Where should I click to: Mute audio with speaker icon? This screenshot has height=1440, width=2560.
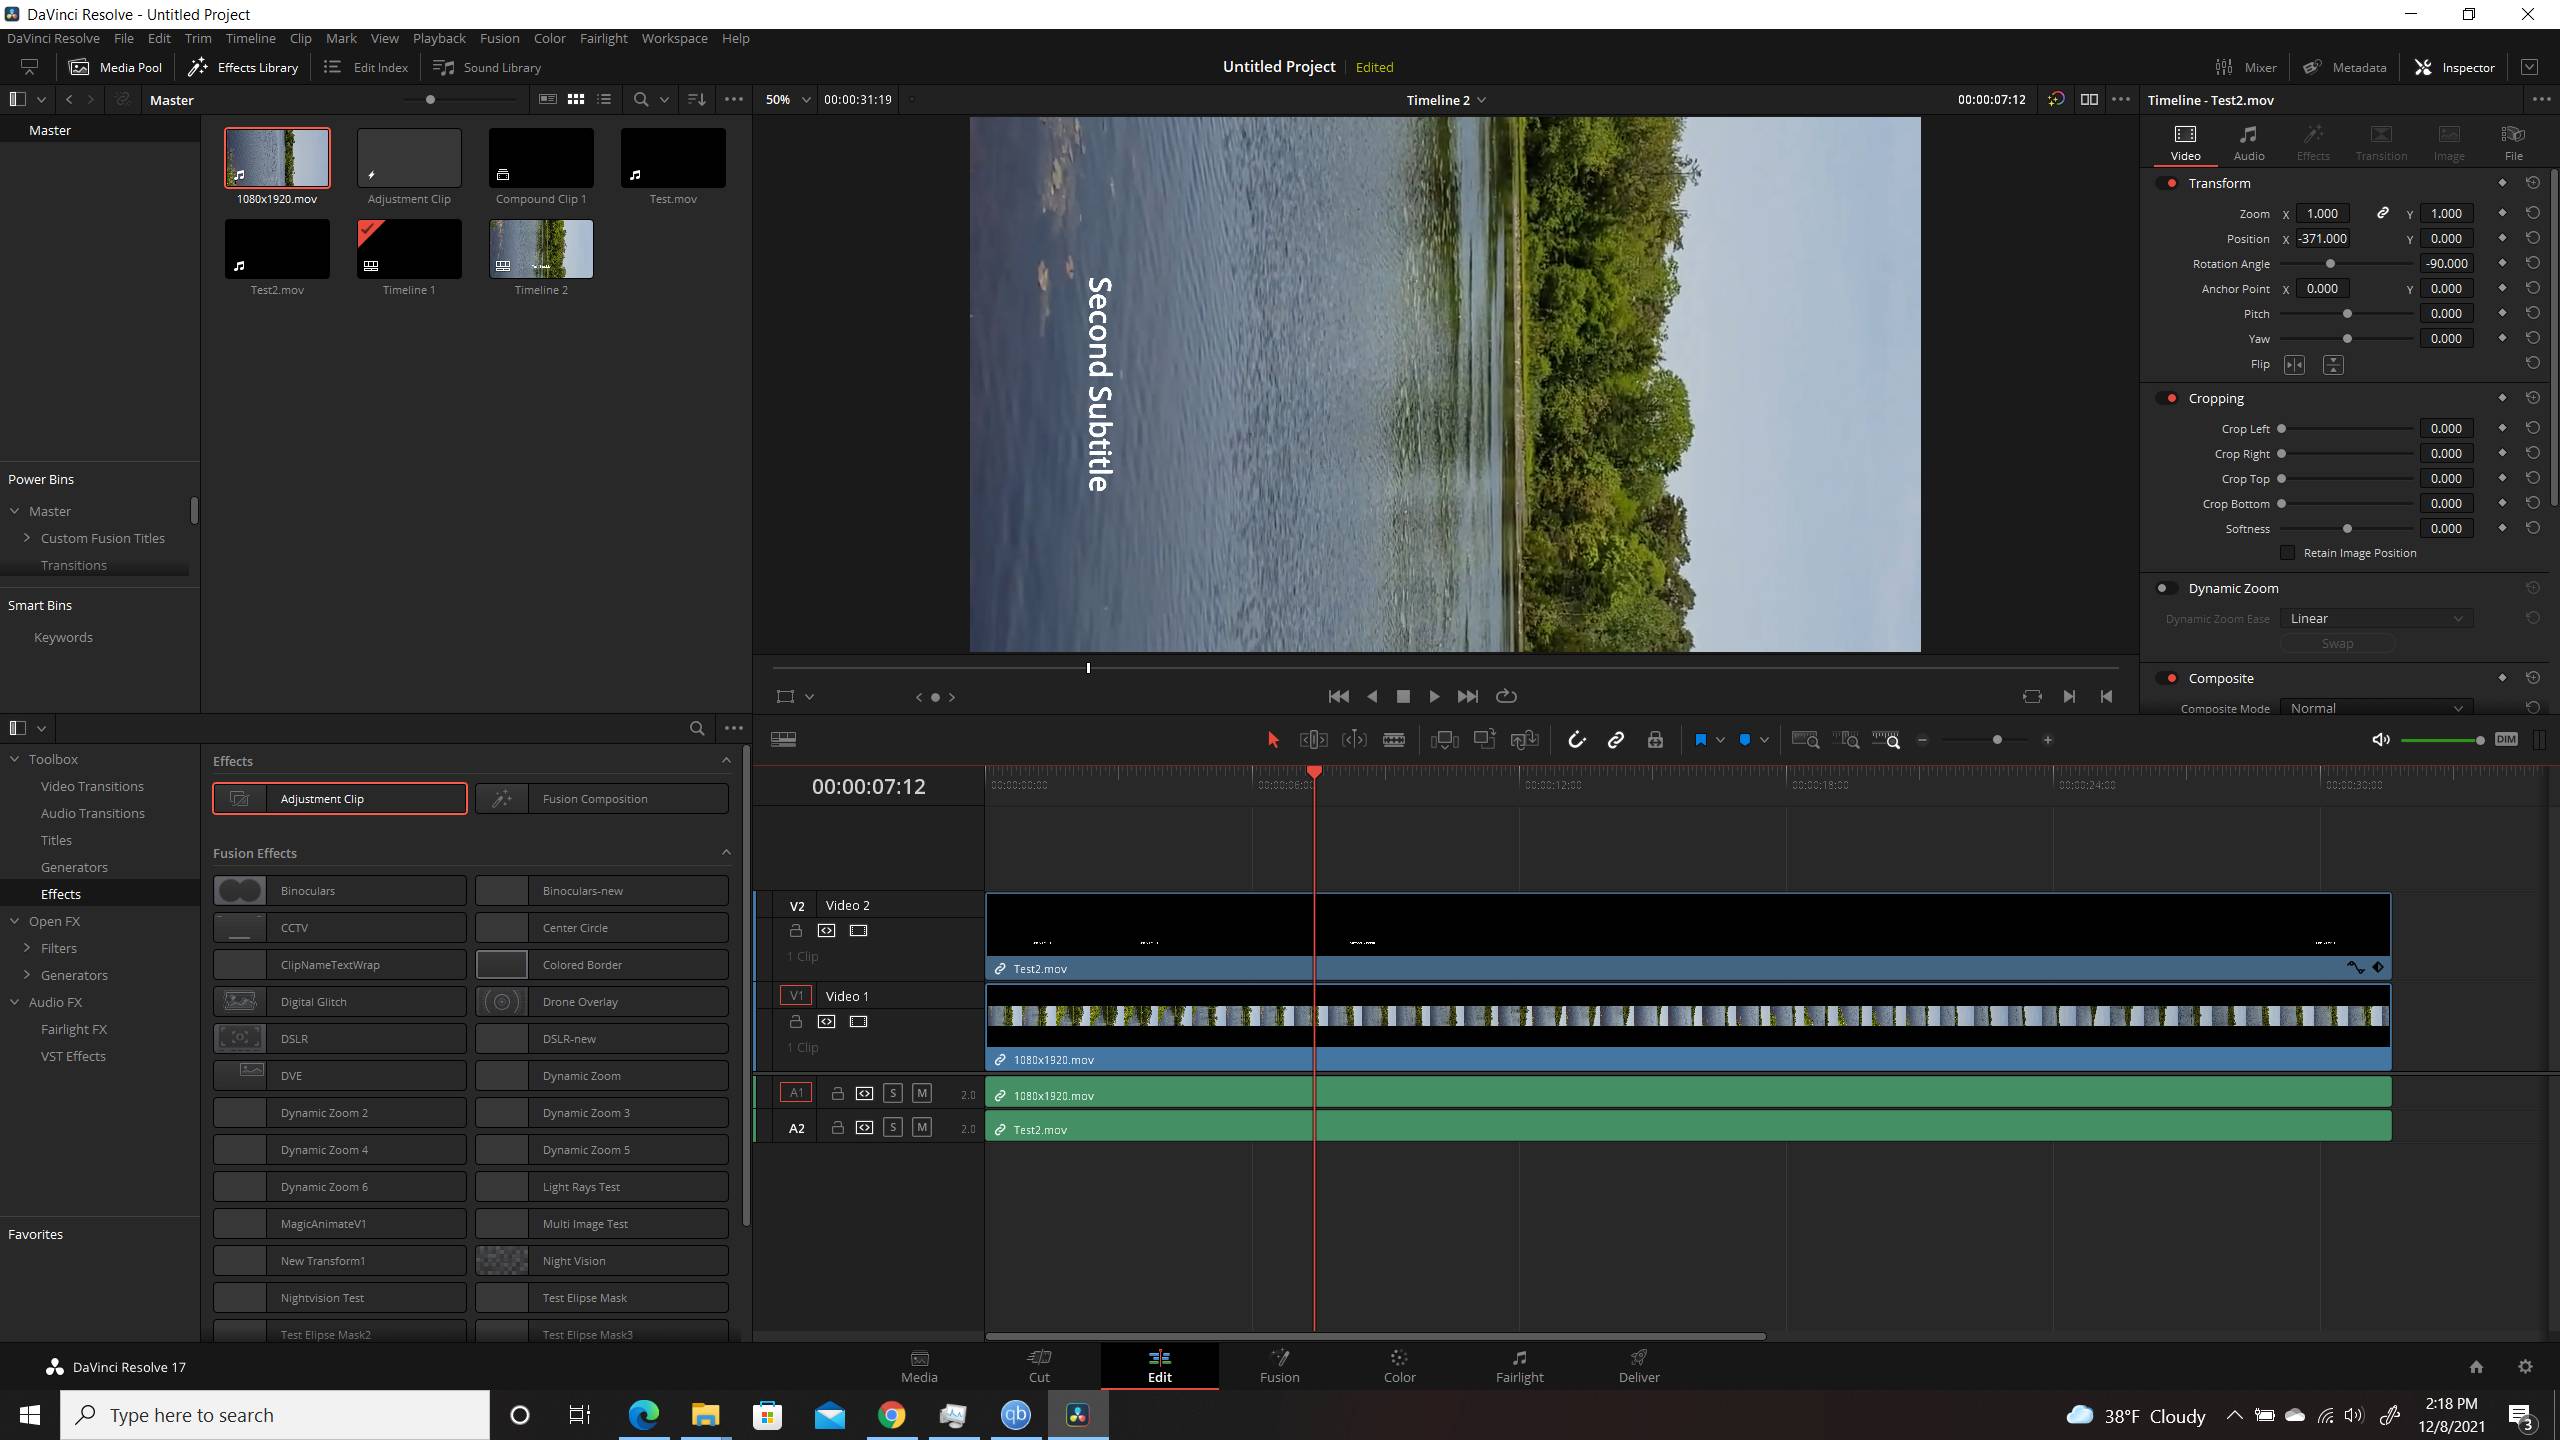[2381, 740]
